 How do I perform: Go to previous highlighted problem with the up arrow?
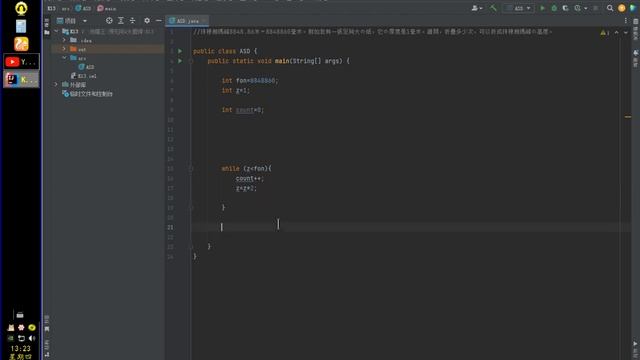(616, 32)
